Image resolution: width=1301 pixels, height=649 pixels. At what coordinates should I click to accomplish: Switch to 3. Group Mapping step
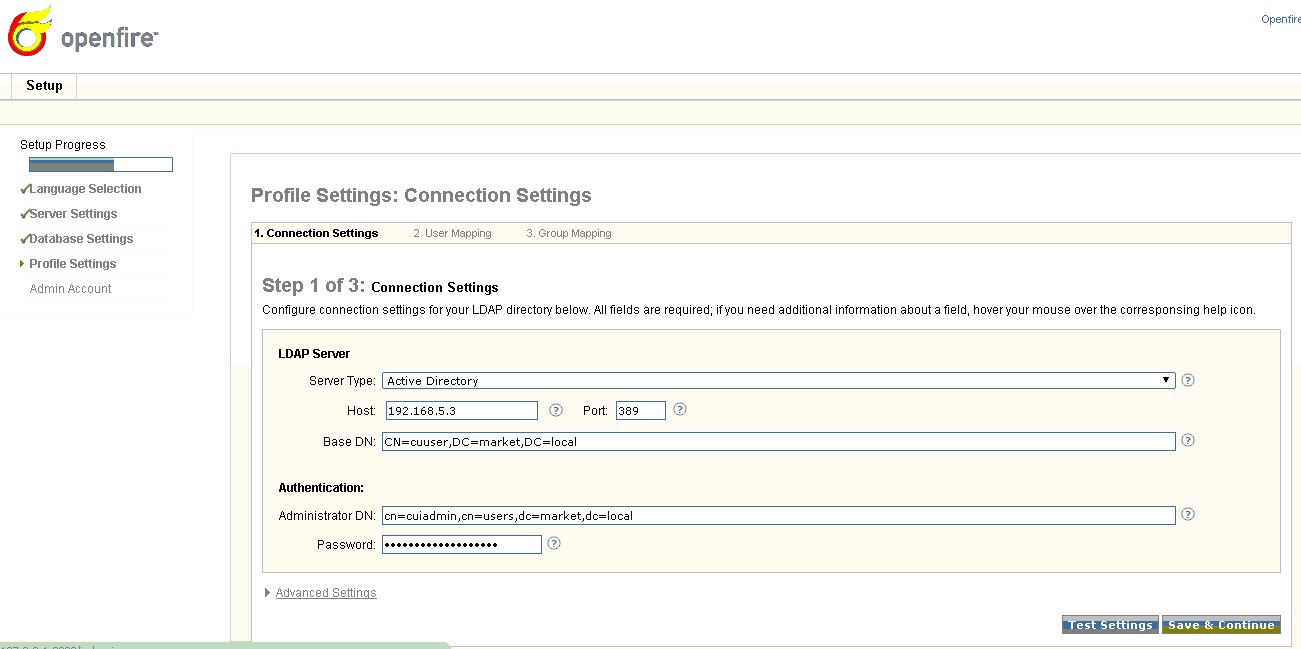tap(569, 233)
